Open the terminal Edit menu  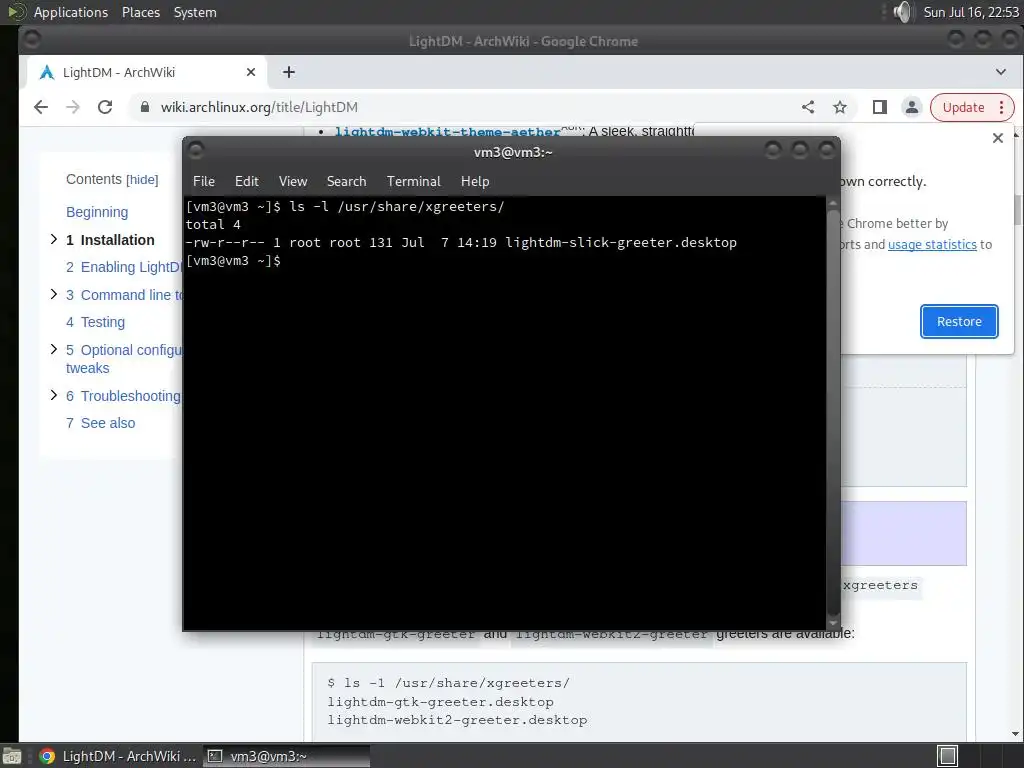pos(246,182)
